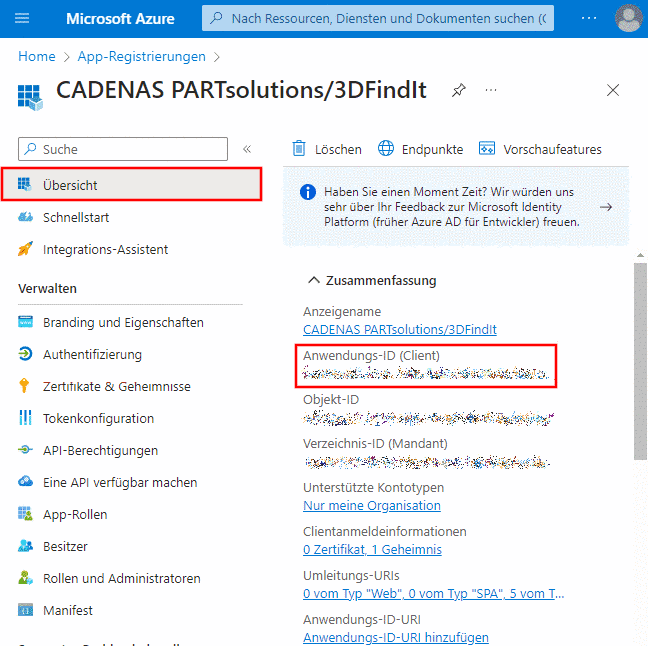The image size is (648, 646).
Task: Open the top bar more options ellipsis
Action: click(x=588, y=18)
